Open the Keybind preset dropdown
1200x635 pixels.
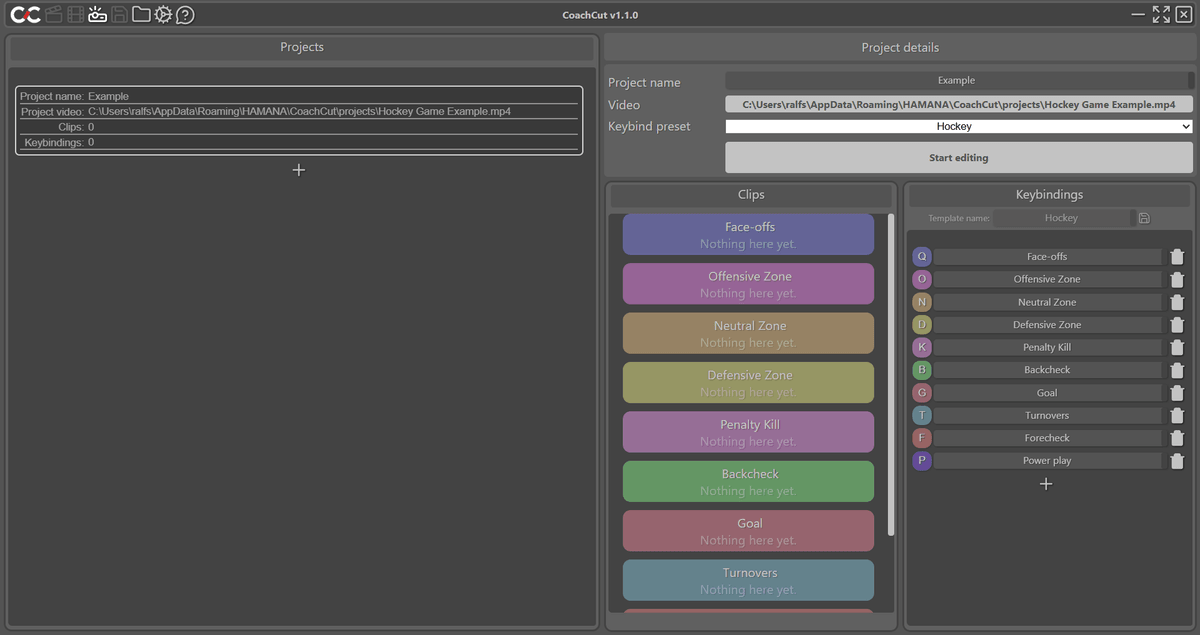pyautogui.click(x=957, y=126)
